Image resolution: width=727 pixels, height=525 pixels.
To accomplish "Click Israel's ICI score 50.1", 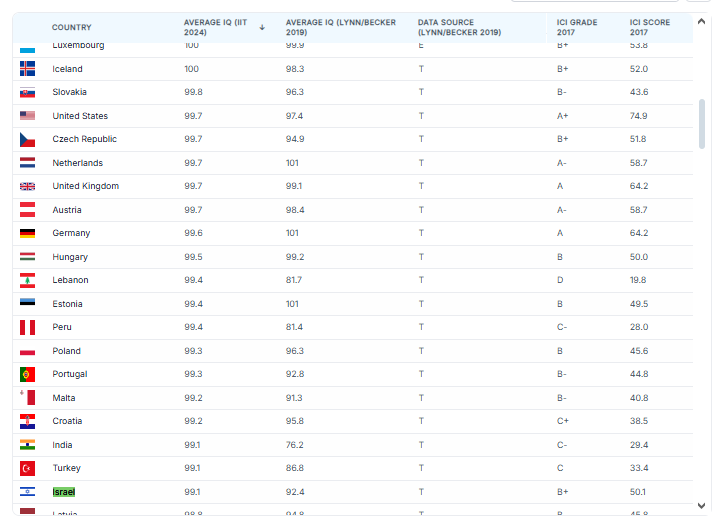I will coord(638,492).
